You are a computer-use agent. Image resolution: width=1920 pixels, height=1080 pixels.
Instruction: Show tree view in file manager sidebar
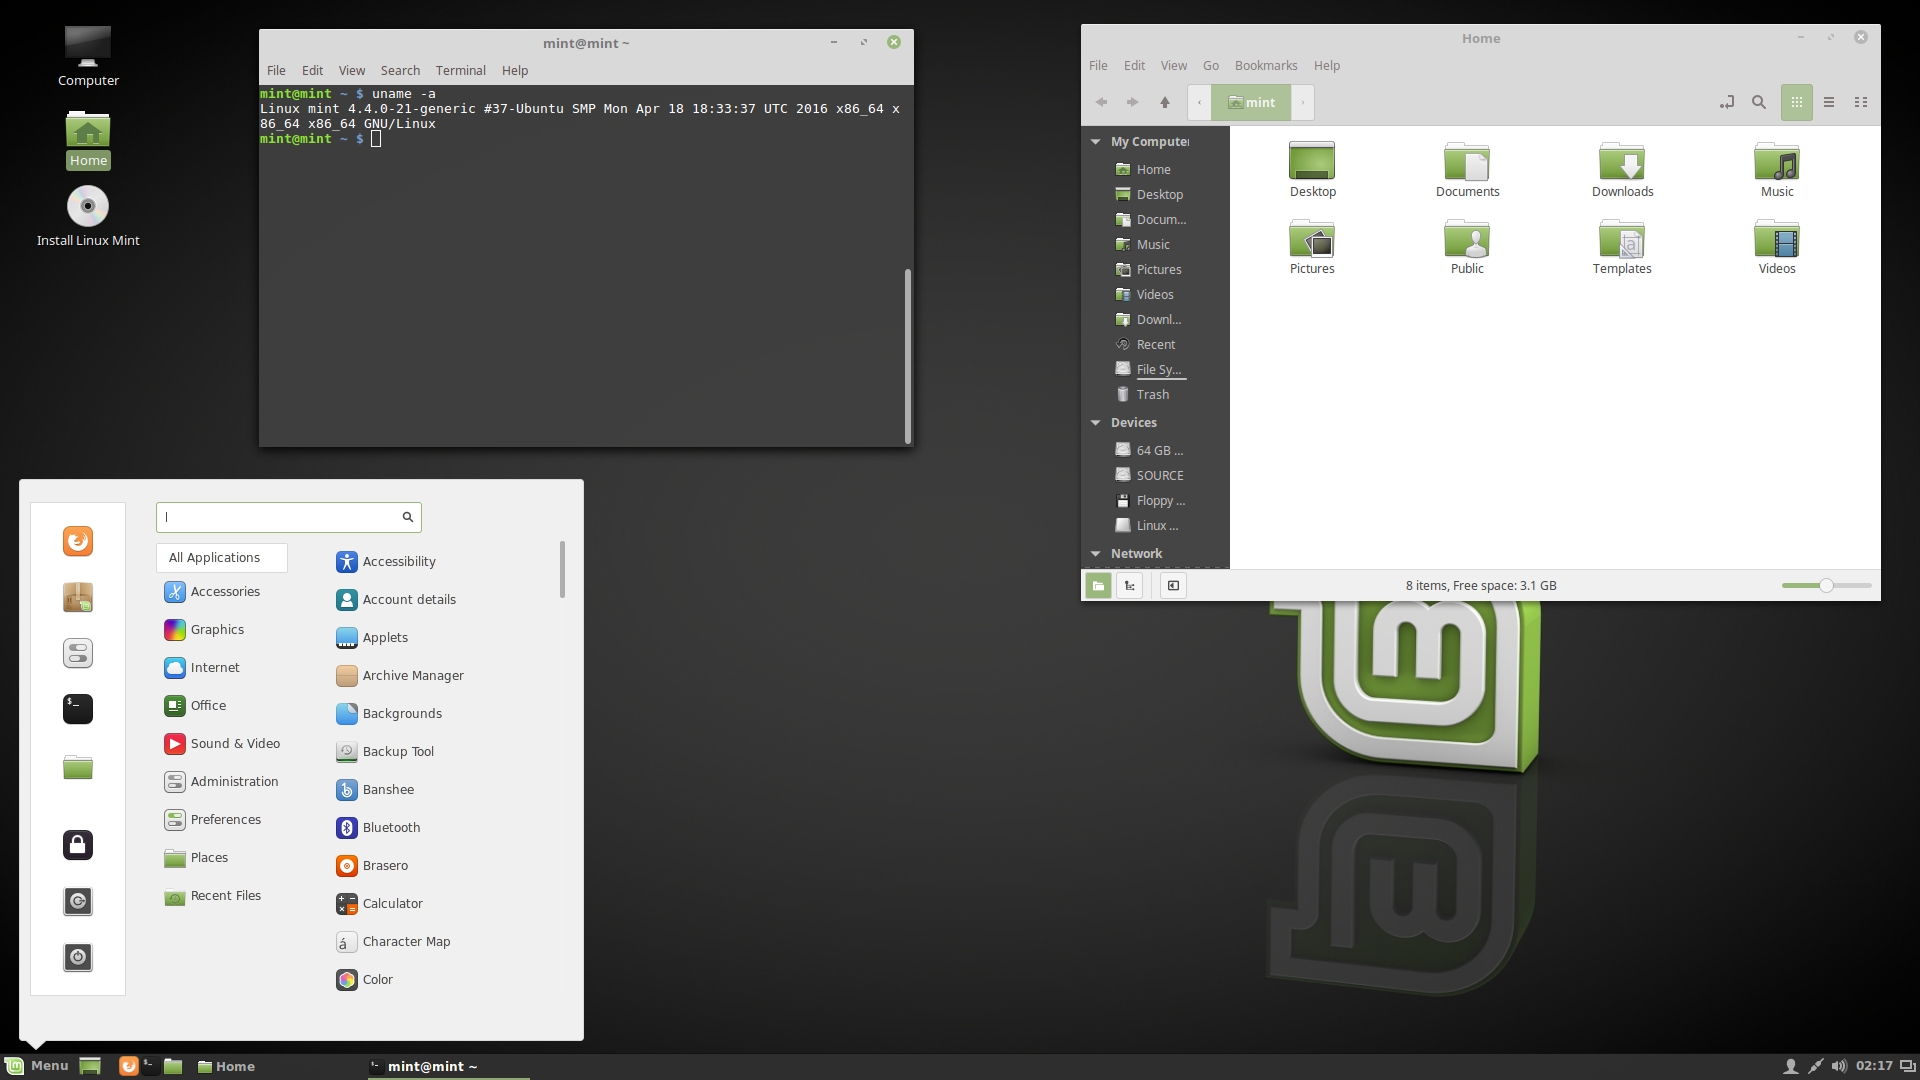[x=1130, y=586]
